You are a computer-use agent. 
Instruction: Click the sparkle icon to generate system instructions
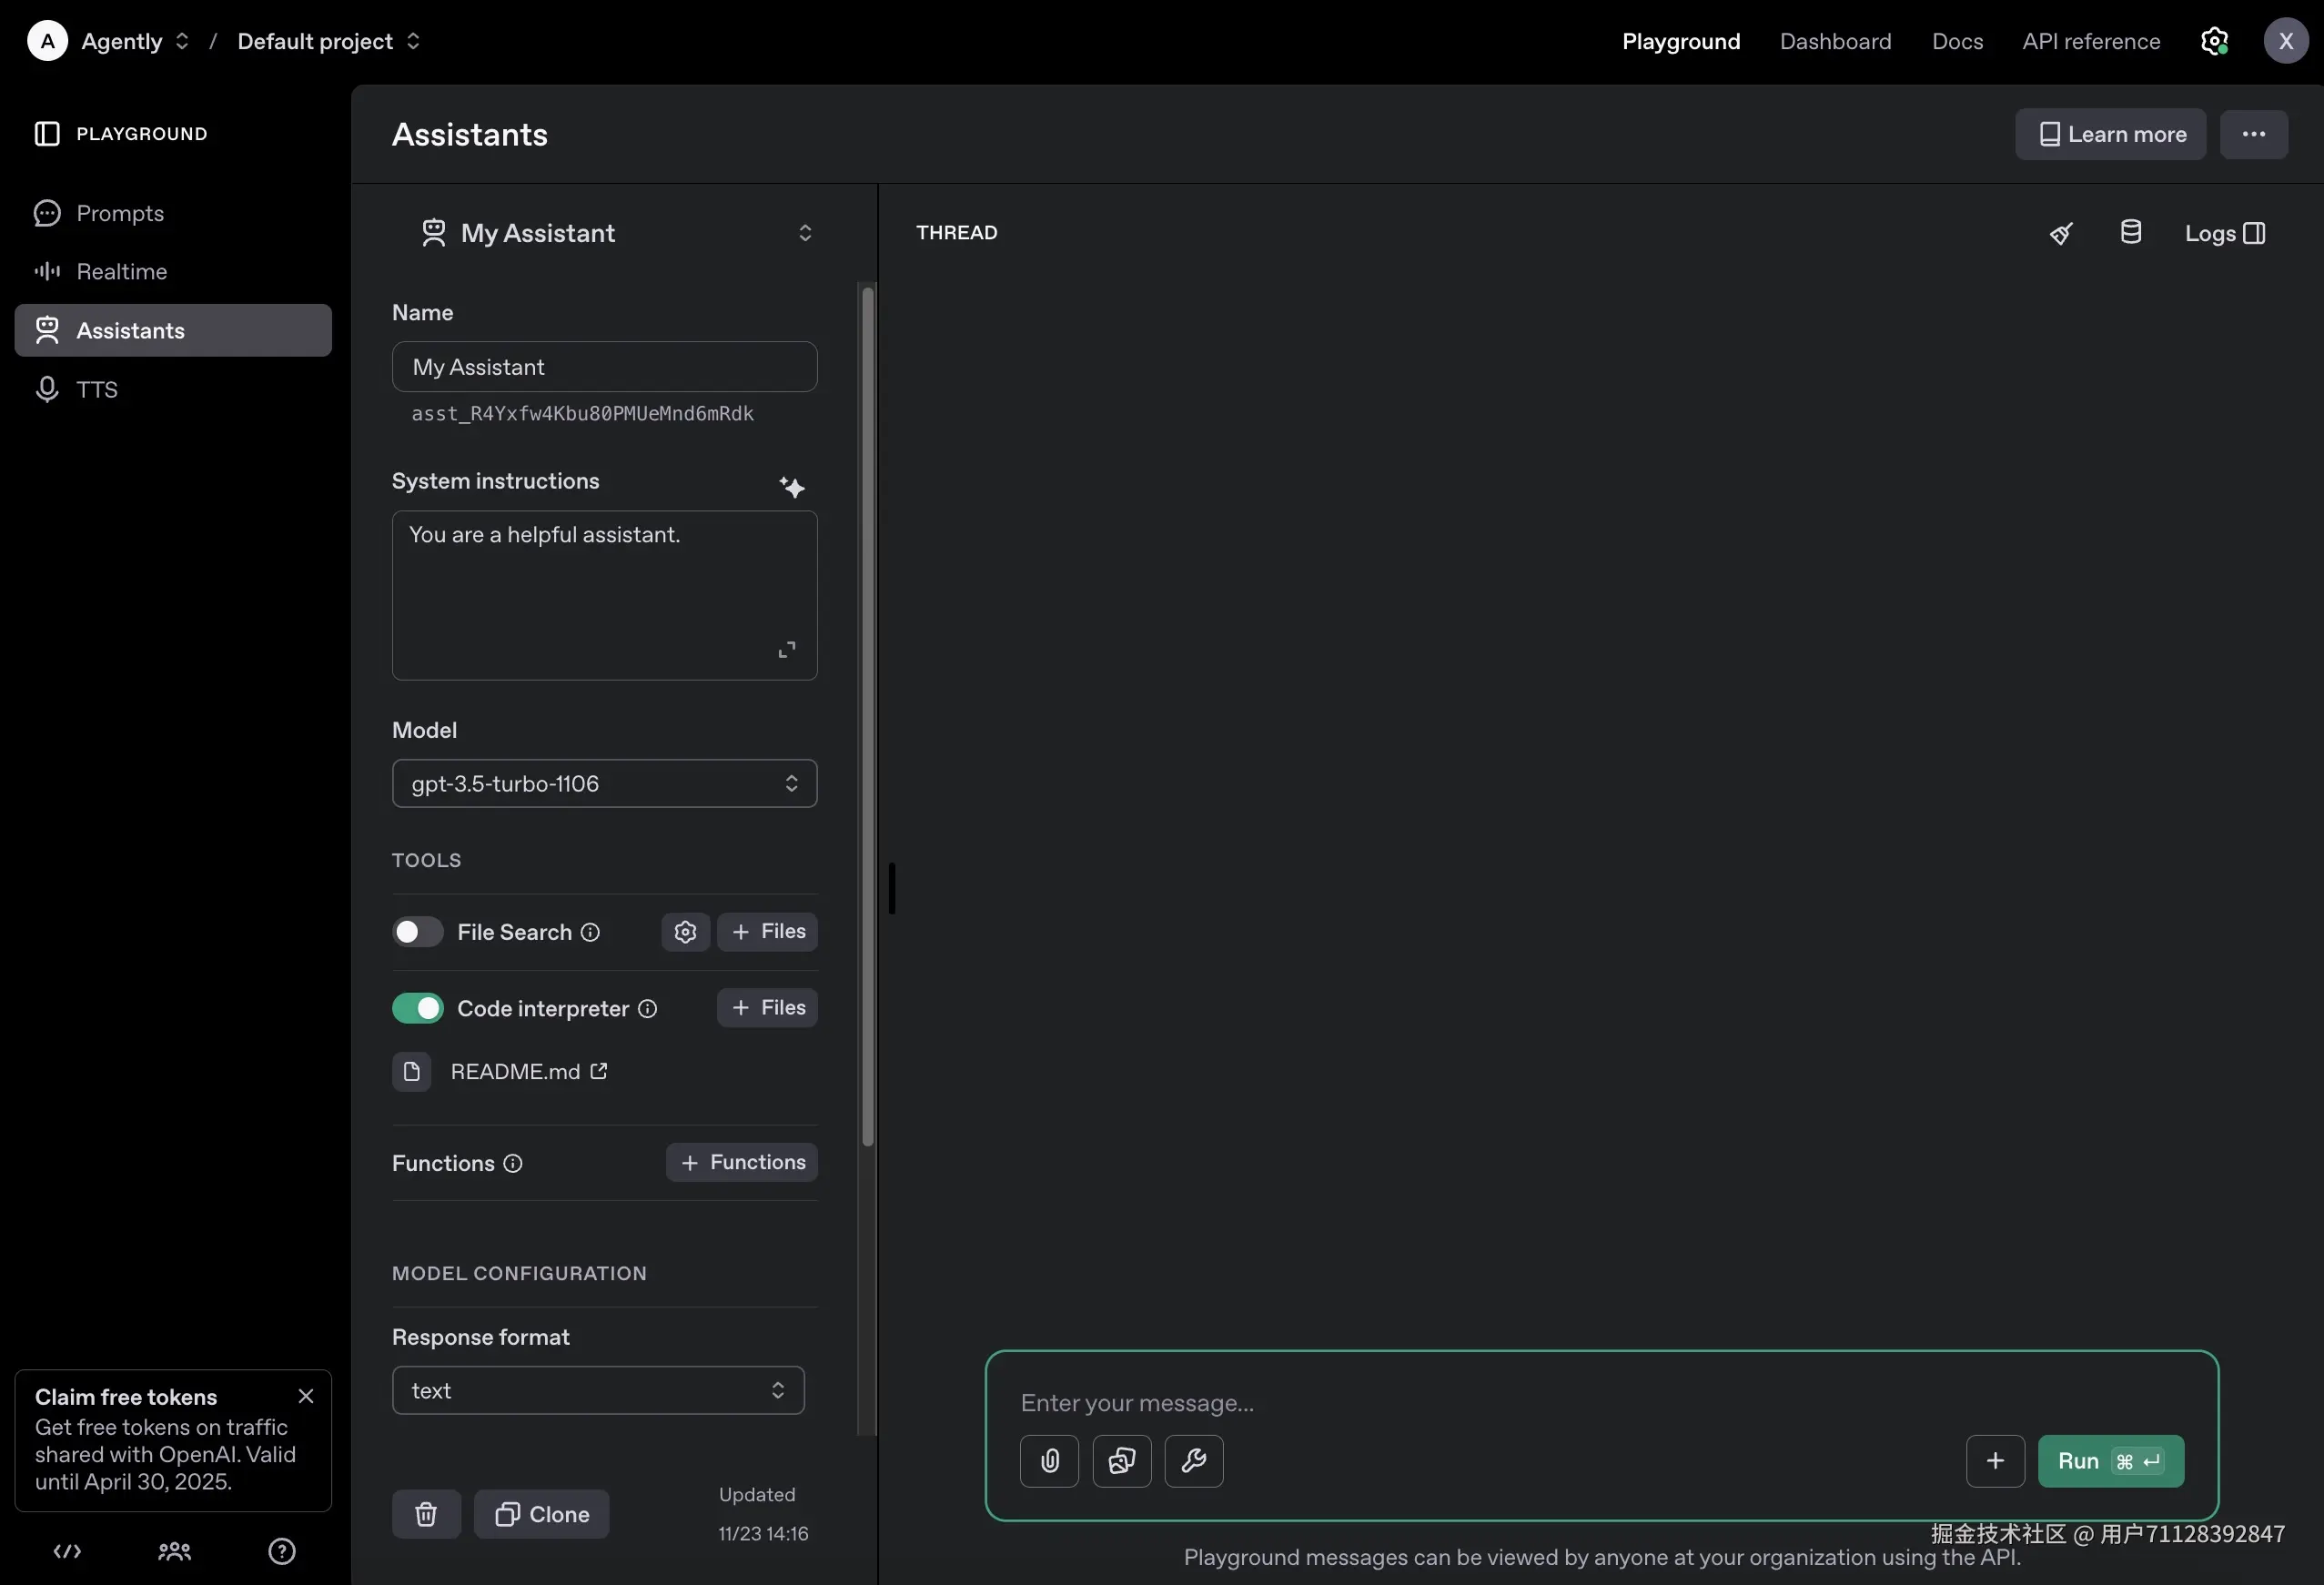click(792, 488)
